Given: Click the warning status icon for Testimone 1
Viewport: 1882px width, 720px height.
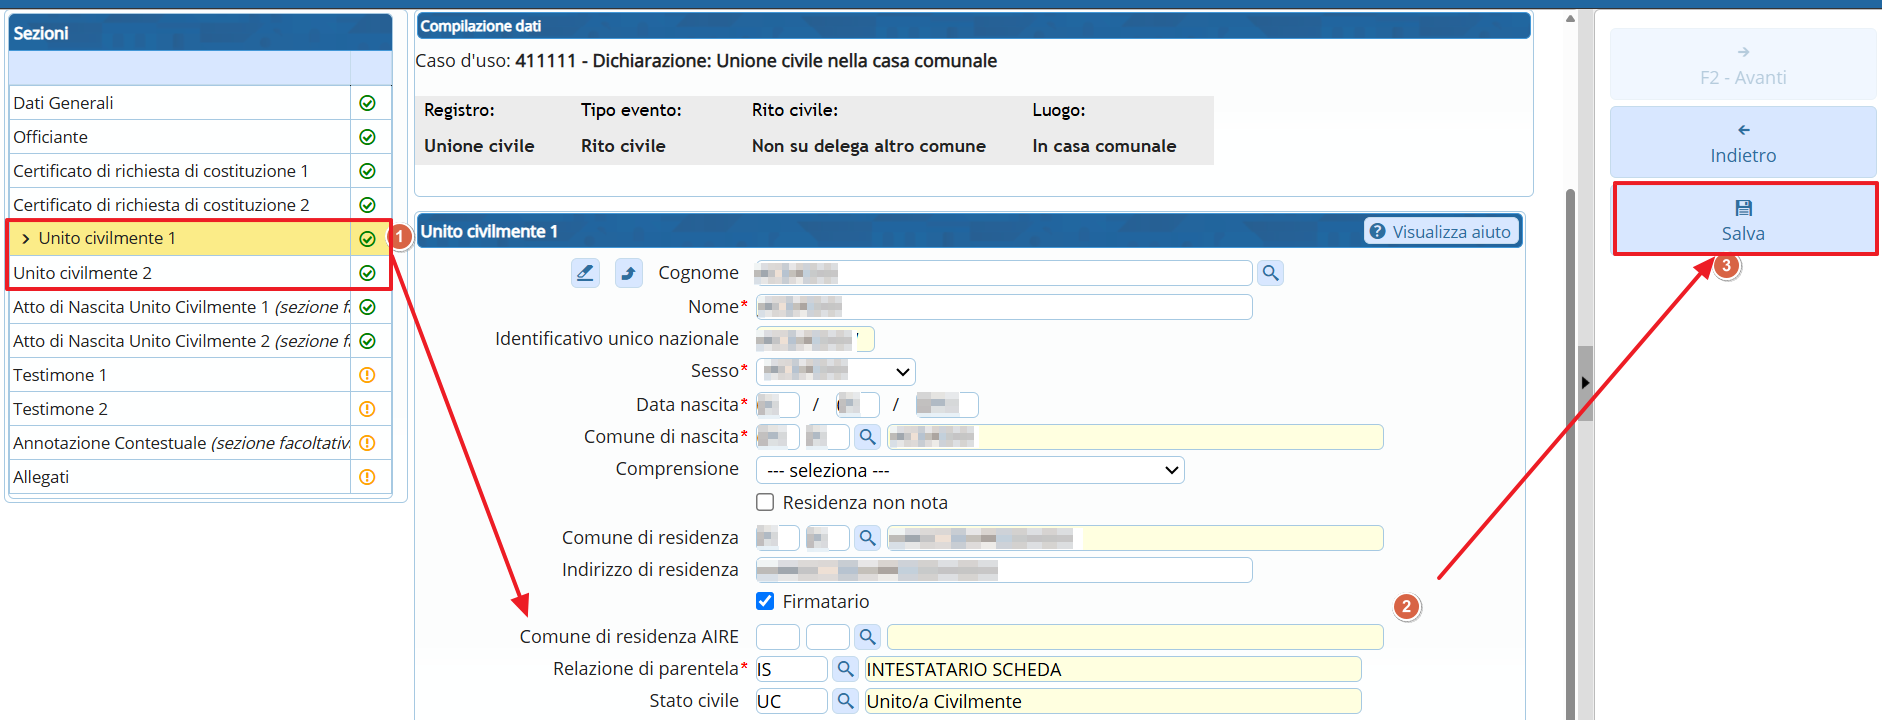Looking at the screenshot, I should tap(367, 375).
